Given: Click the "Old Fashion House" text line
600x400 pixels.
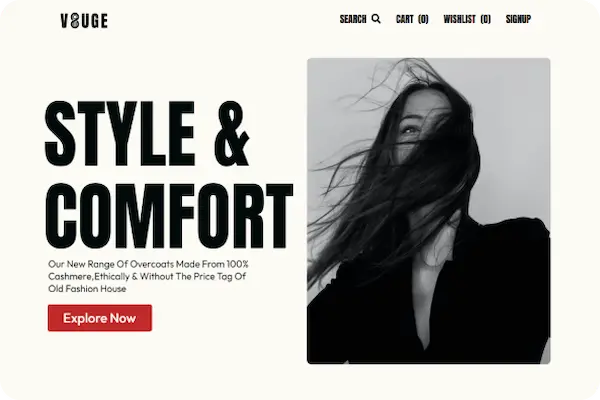Looking at the screenshot, I should (x=87, y=289).
